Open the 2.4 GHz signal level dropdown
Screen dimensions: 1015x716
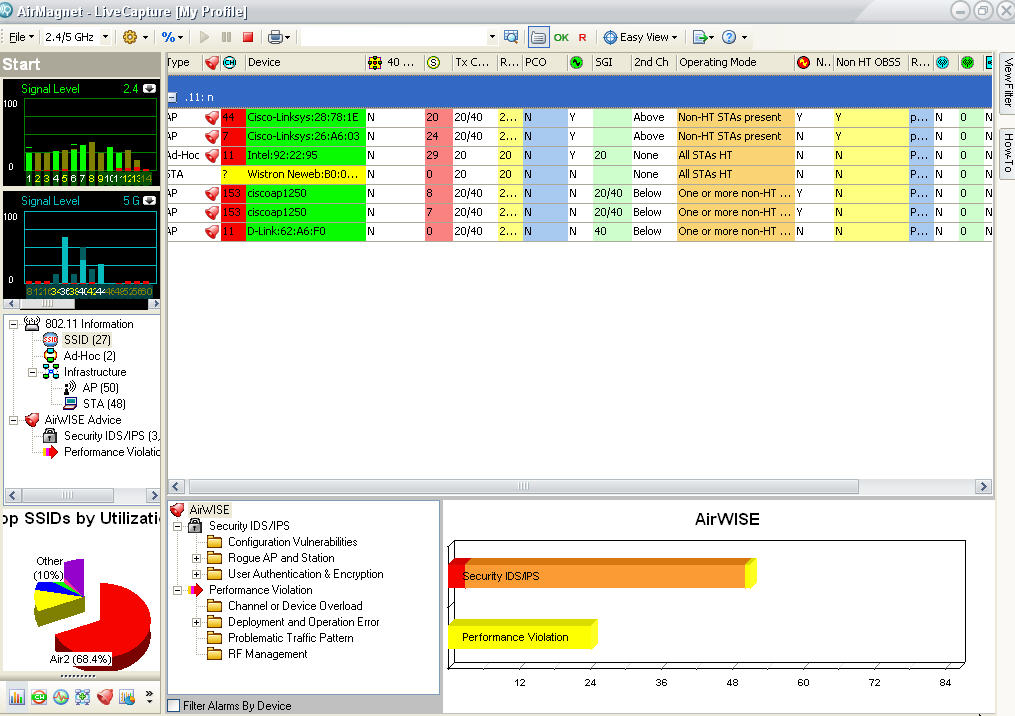[x=150, y=89]
